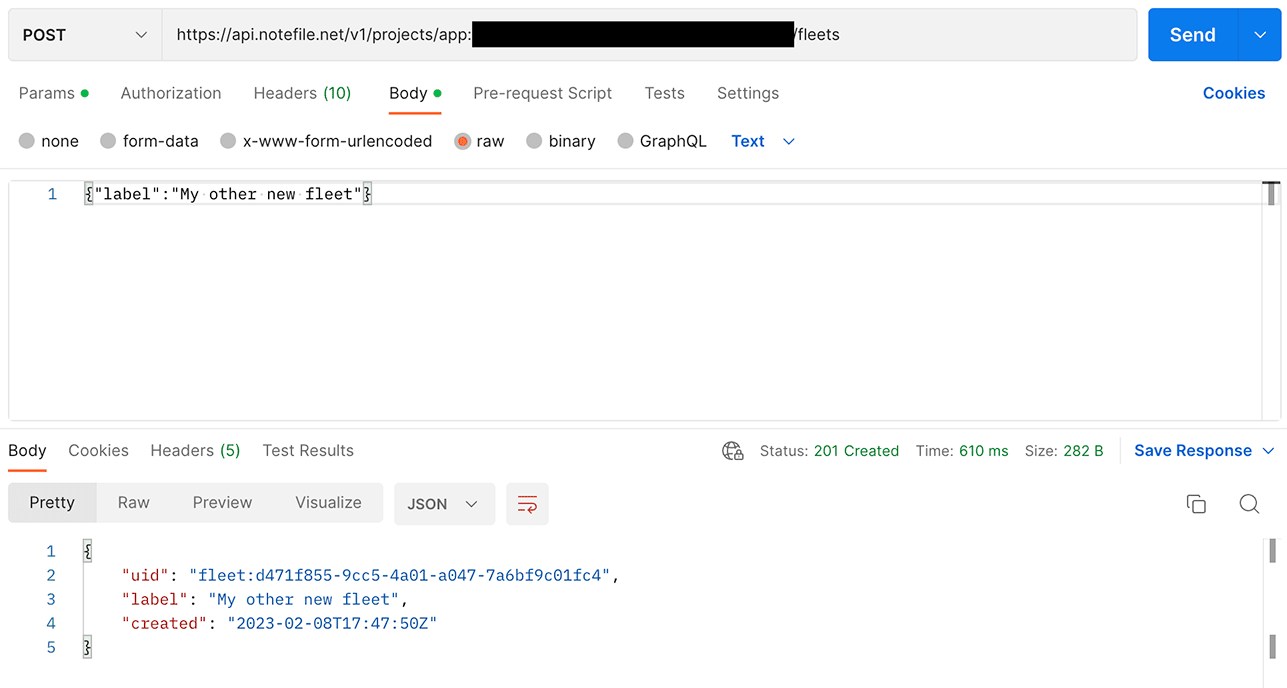Screen dimensions: 1287x688
Task: Switch to Raw response view
Action: tap(133, 503)
